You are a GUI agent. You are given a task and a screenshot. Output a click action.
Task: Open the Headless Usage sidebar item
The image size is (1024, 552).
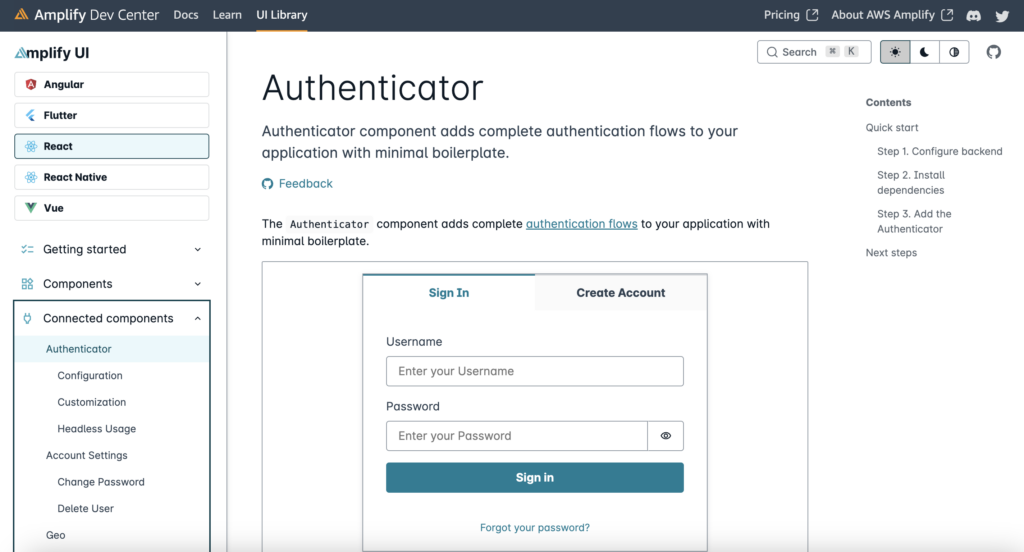[x=97, y=429]
